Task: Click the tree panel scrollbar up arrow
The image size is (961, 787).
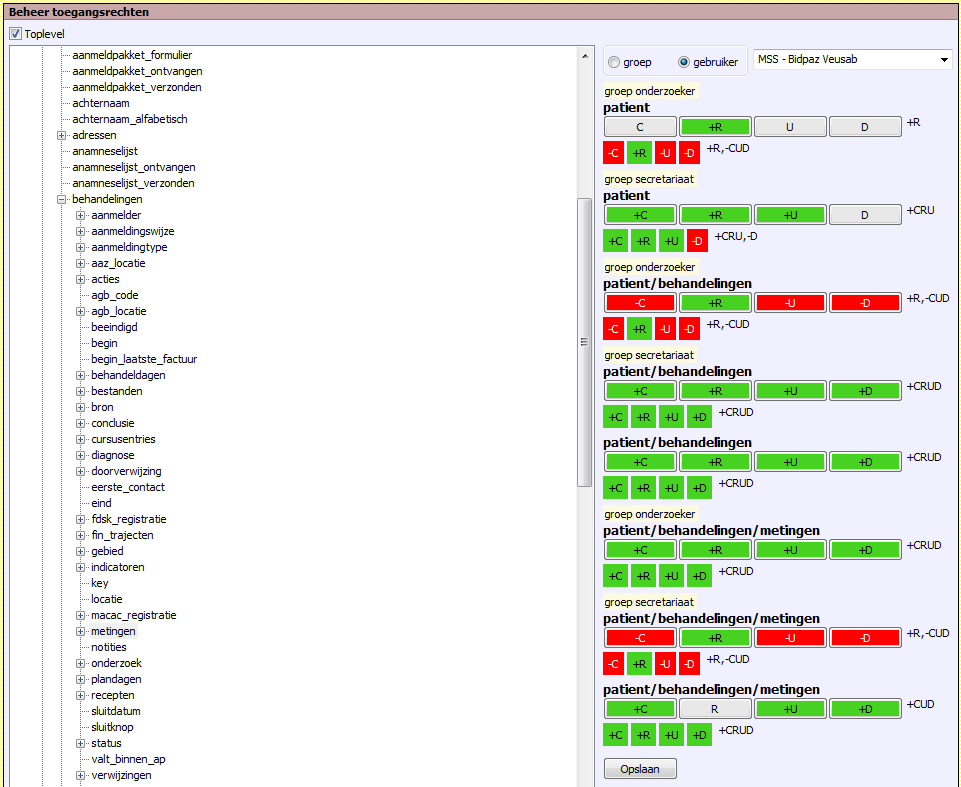Action: (x=585, y=57)
